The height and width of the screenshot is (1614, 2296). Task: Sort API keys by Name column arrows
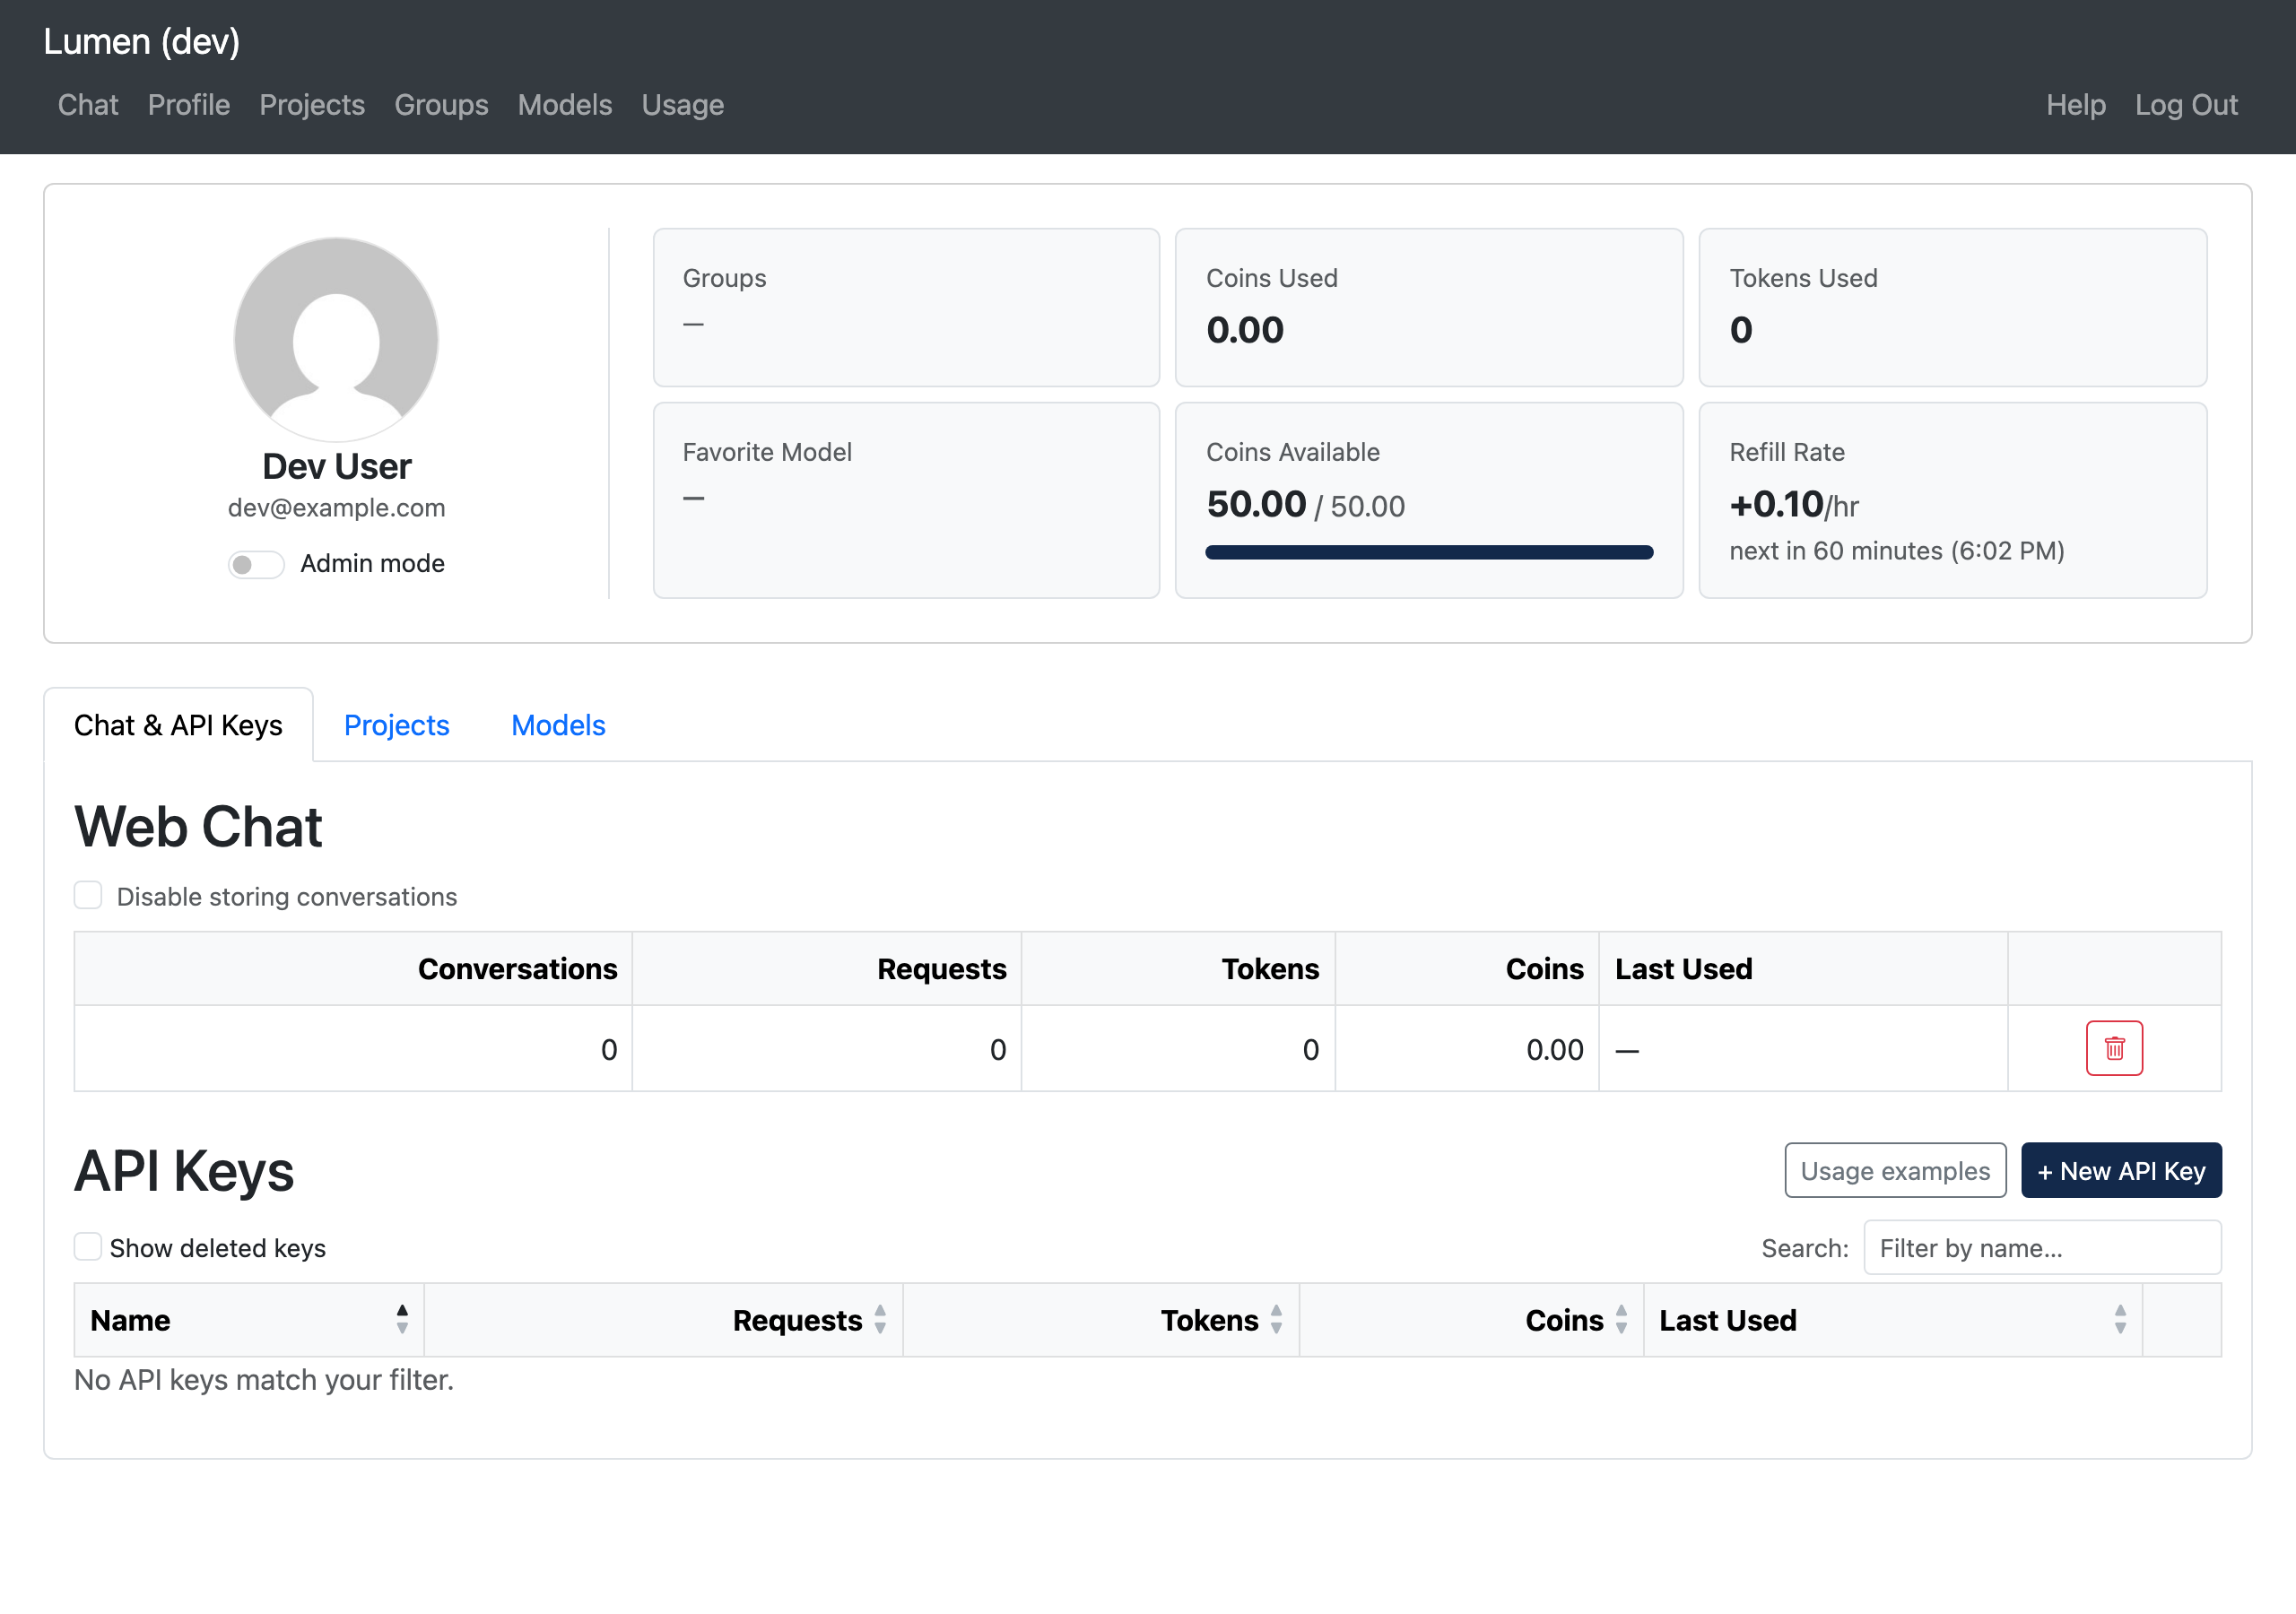click(402, 1320)
